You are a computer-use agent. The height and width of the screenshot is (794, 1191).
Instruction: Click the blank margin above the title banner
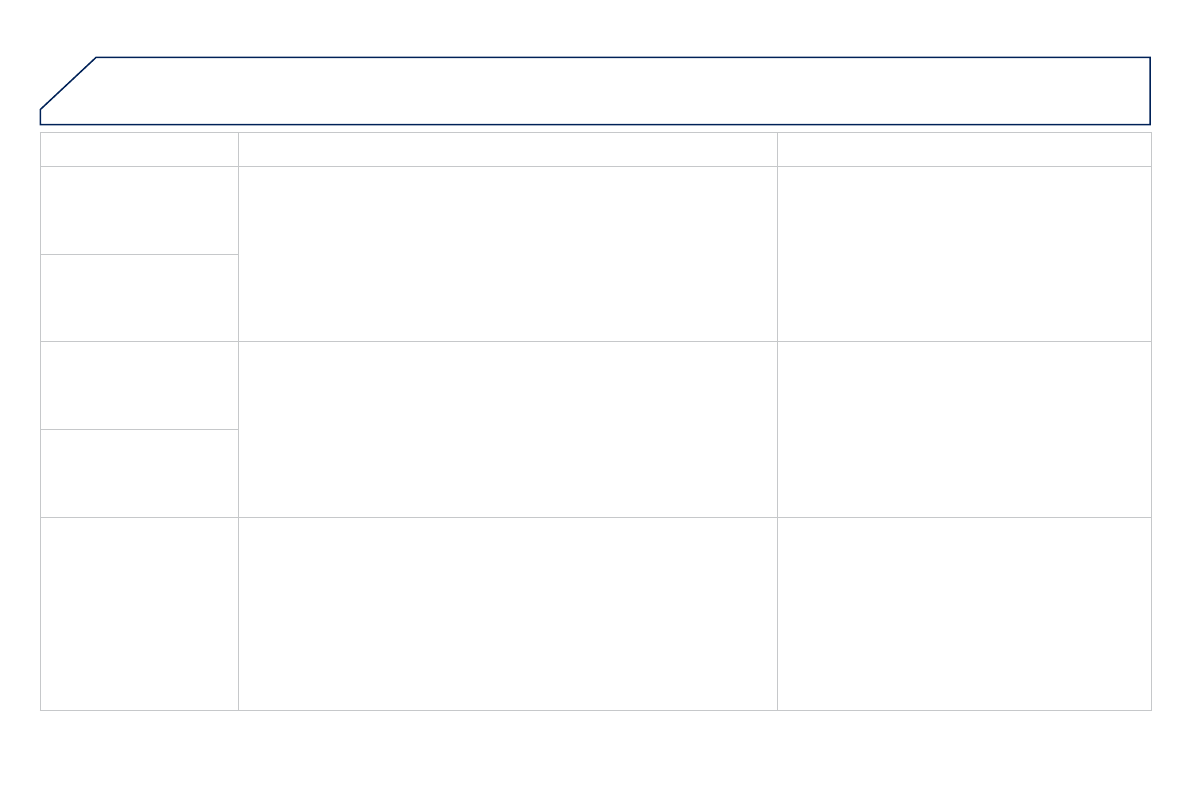click(595, 27)
